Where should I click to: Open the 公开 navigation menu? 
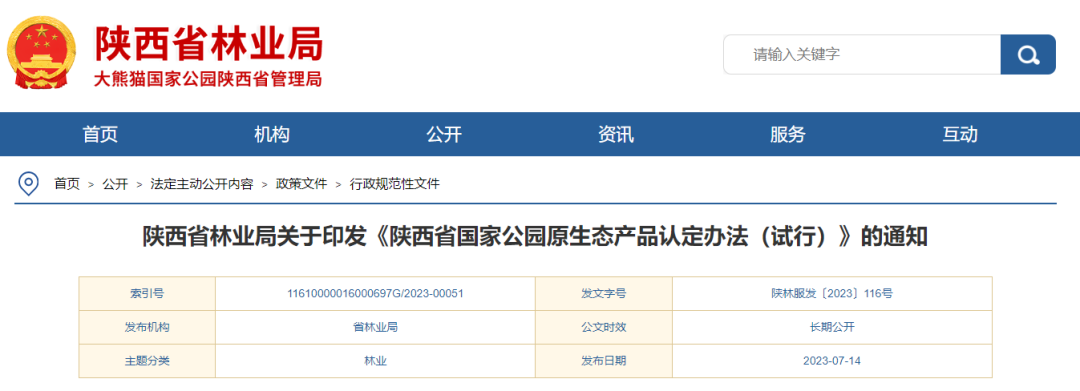(444, 134)
